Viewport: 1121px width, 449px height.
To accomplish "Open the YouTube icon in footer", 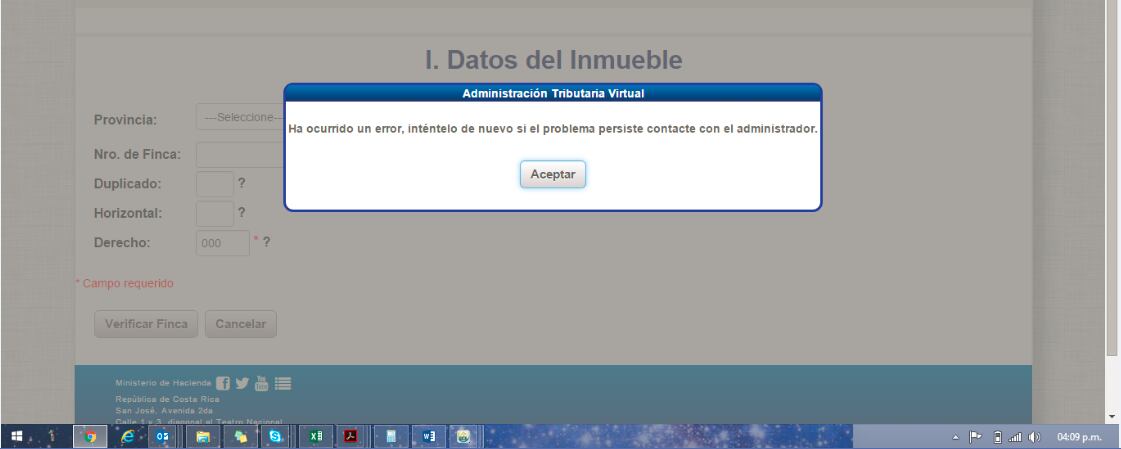I will (x=262, y=381).
